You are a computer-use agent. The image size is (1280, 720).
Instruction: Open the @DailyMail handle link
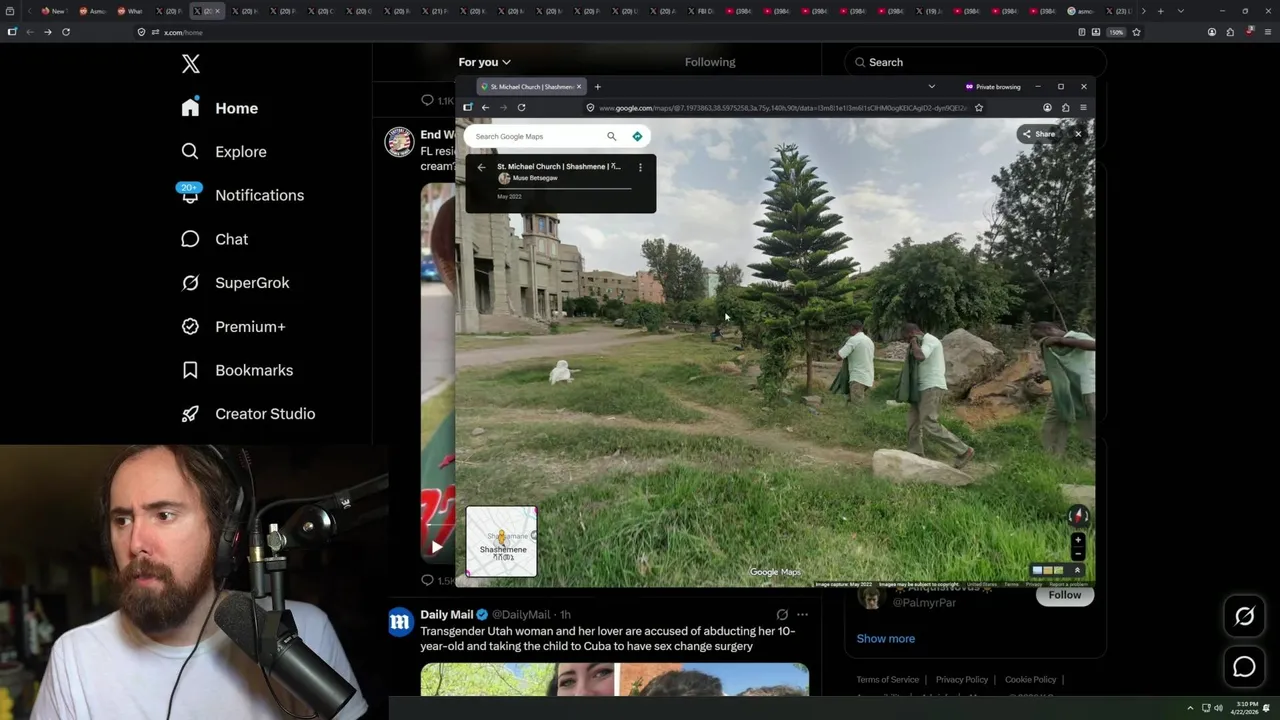click(x=521, y=615)
